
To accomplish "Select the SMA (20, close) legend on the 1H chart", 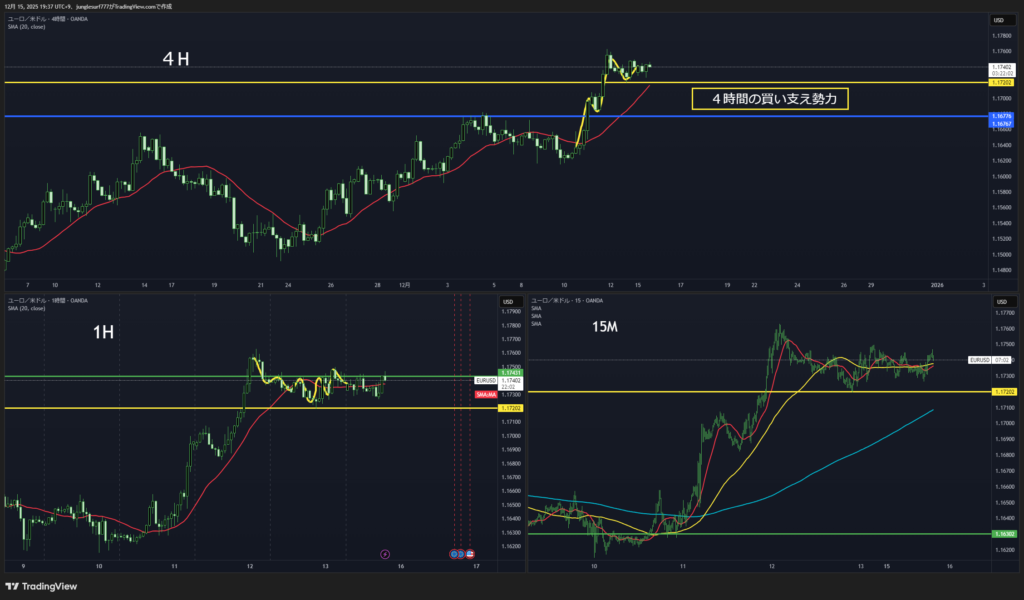I will click(x=26, y=307).
